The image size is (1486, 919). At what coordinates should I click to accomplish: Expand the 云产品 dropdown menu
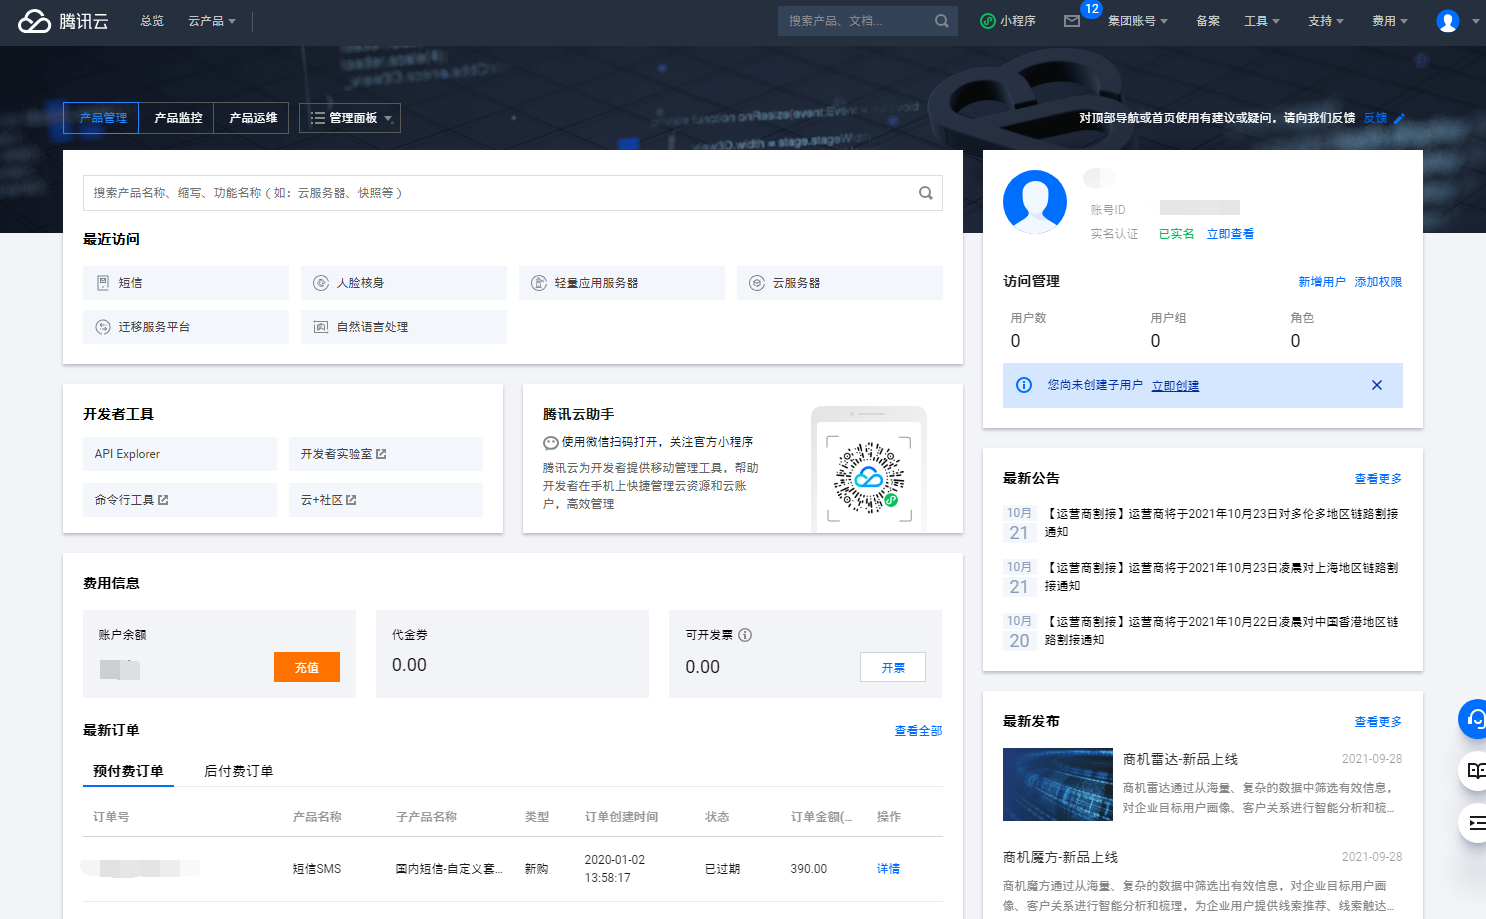pos(211,21)
